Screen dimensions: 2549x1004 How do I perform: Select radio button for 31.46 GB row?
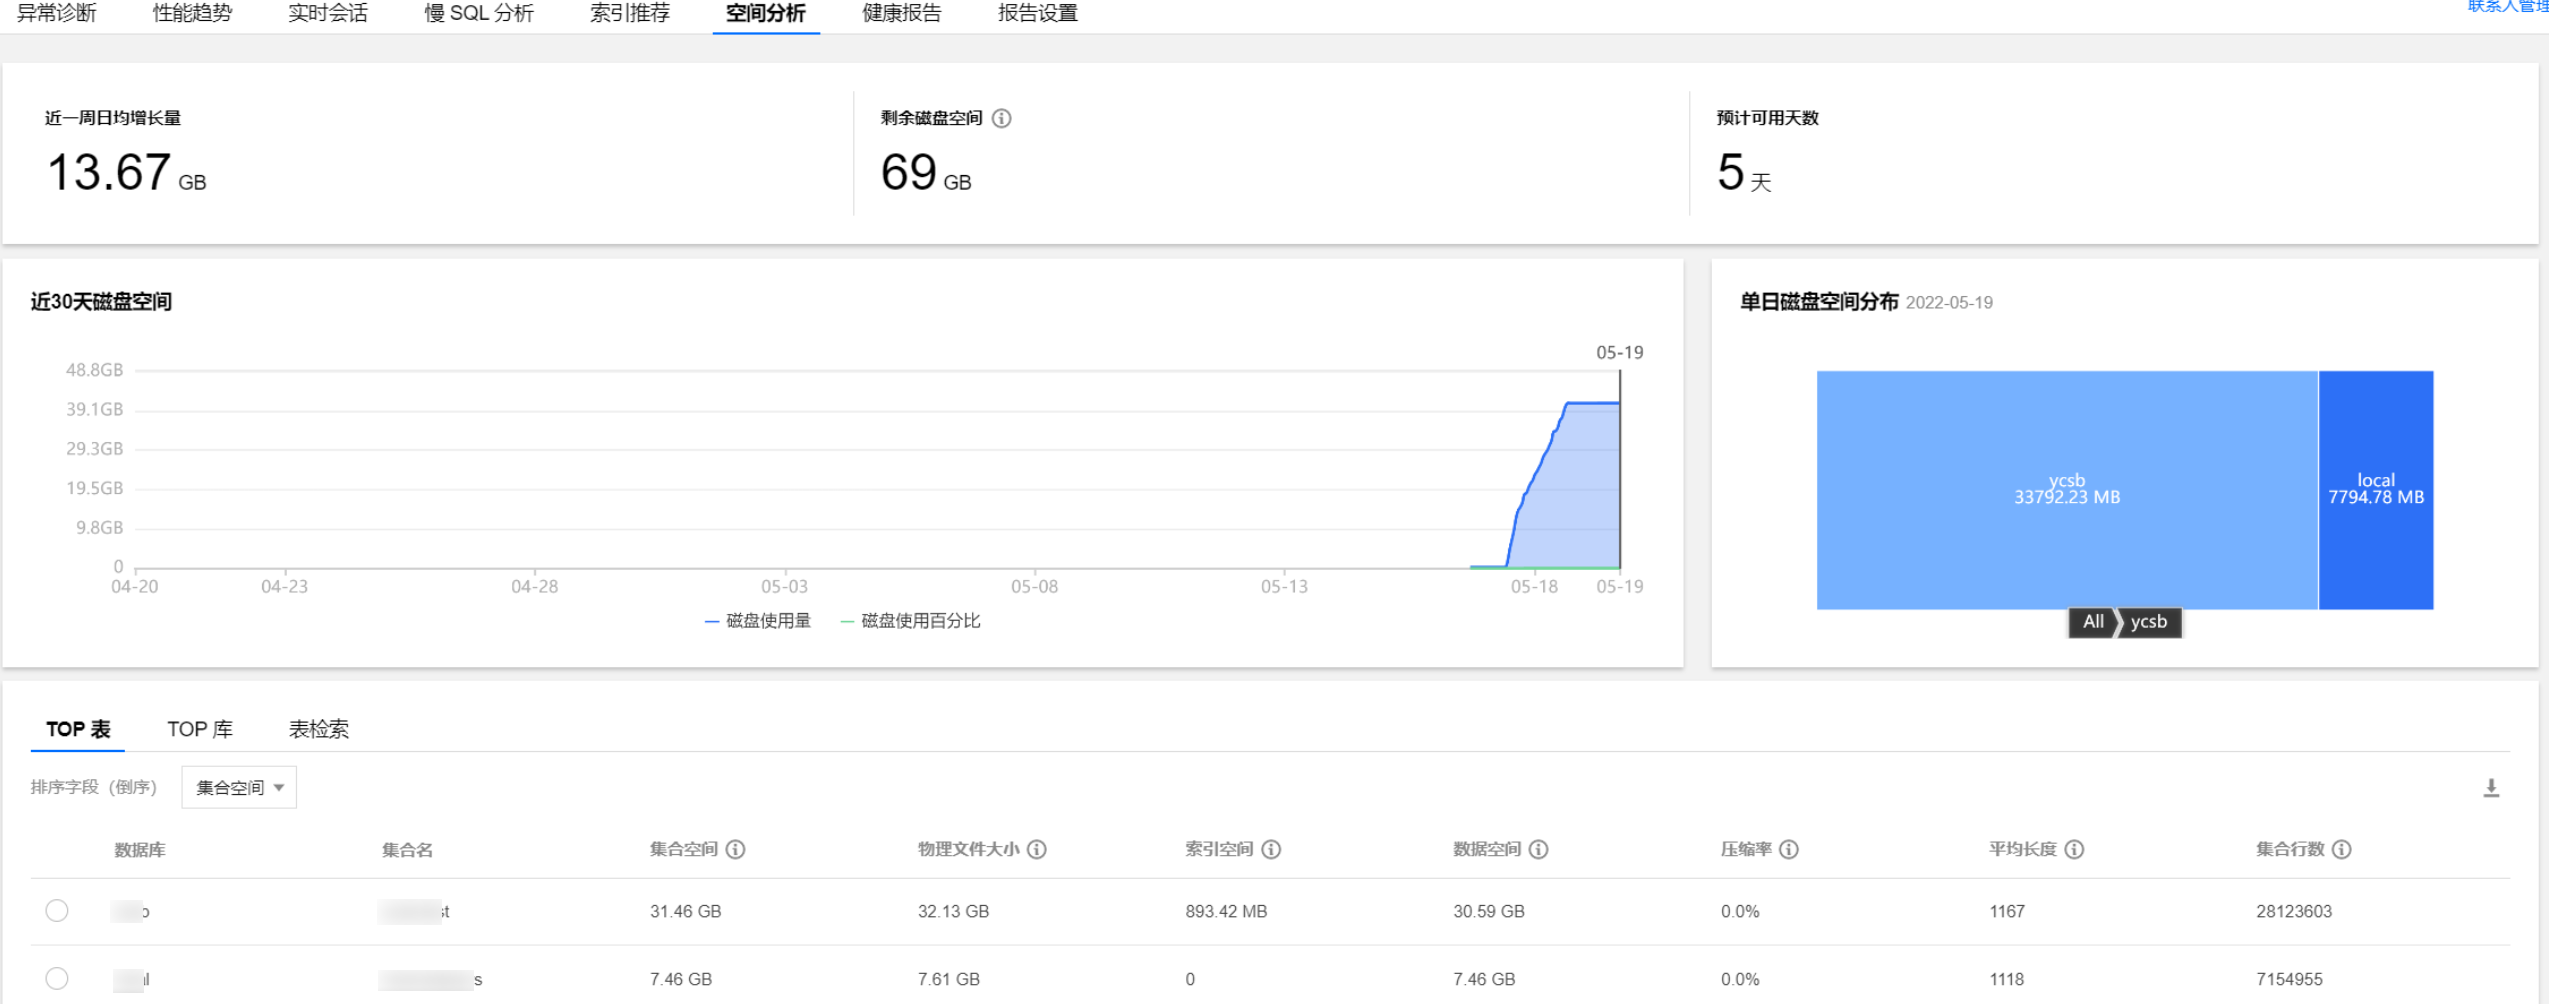(57, 910)
